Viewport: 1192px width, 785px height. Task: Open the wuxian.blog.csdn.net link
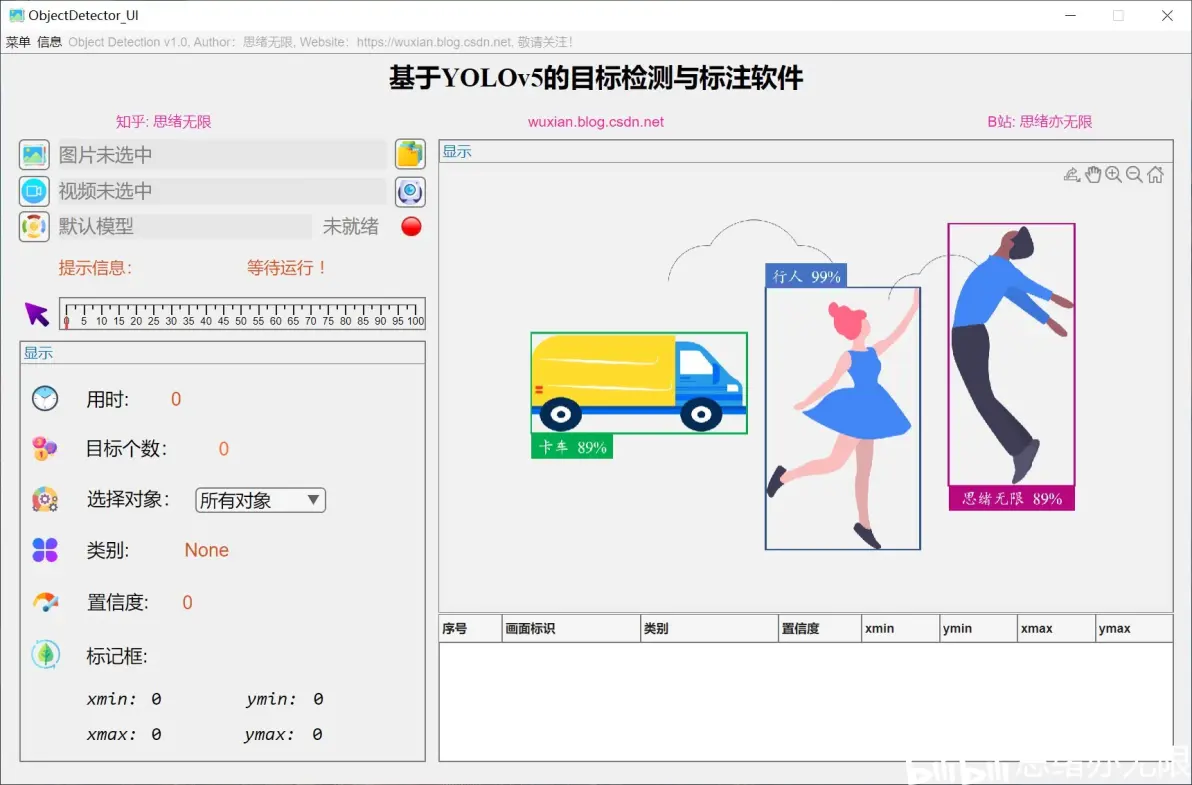coord(596,122)
